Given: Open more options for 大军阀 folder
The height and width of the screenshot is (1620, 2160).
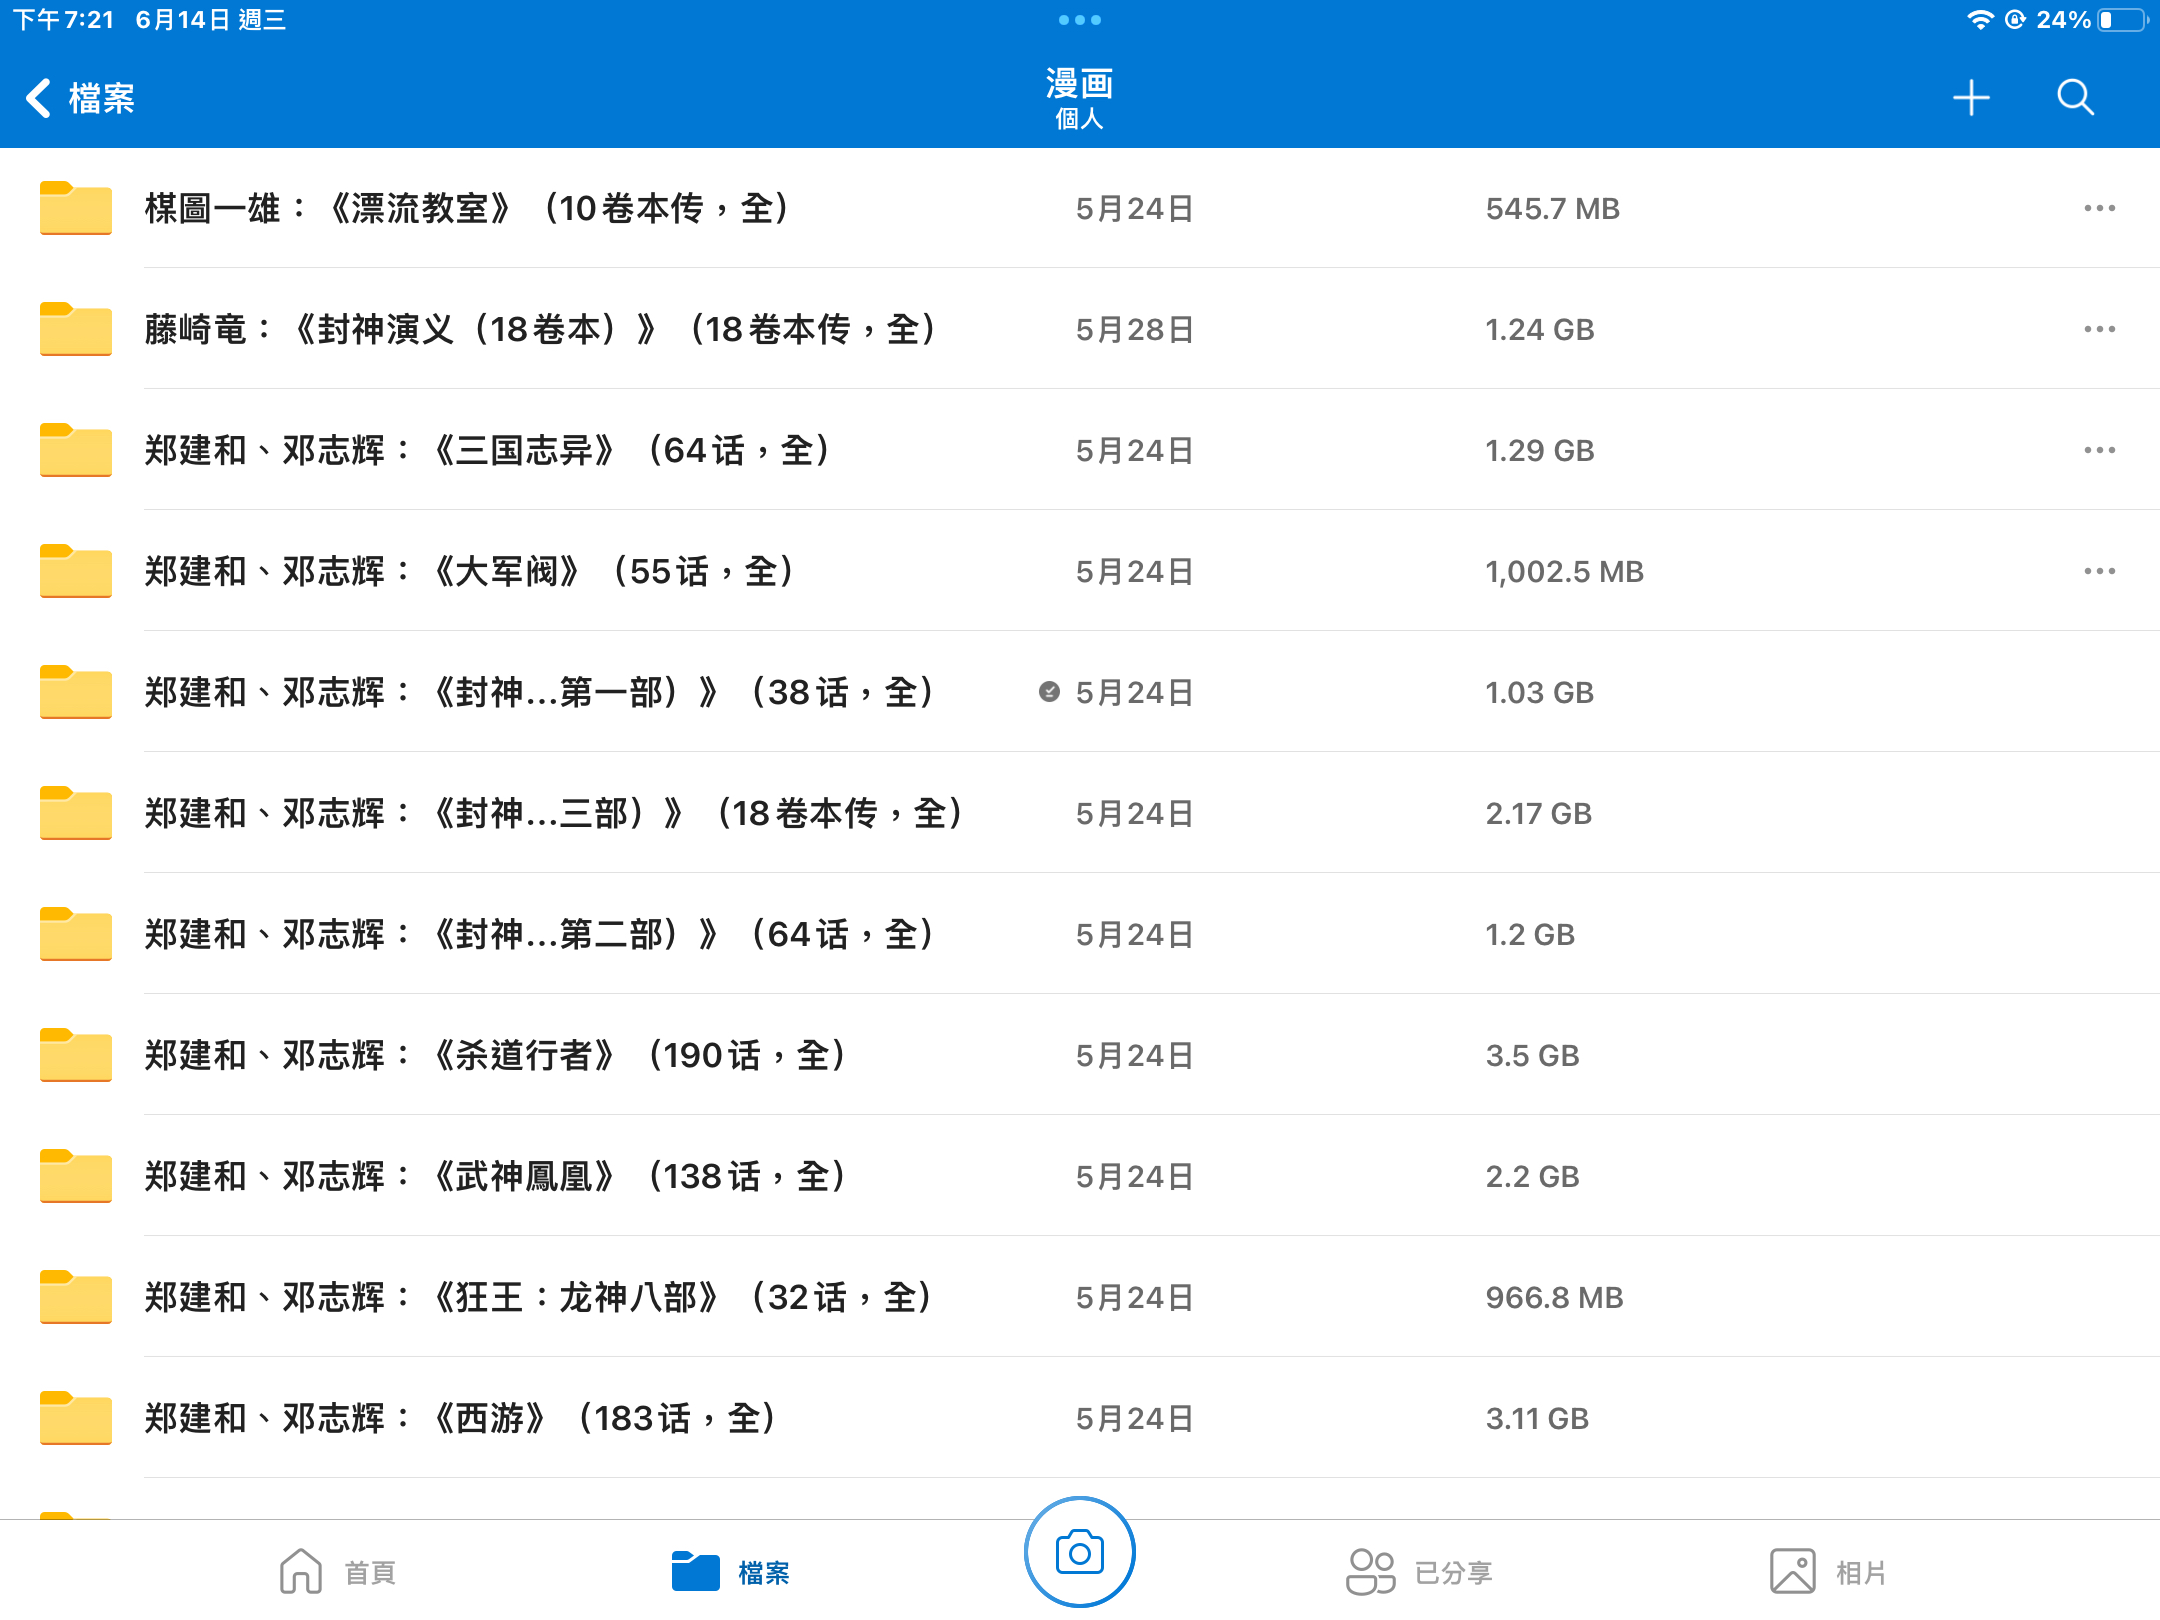Looking at the screenshot, I should tap(2099, 571).
